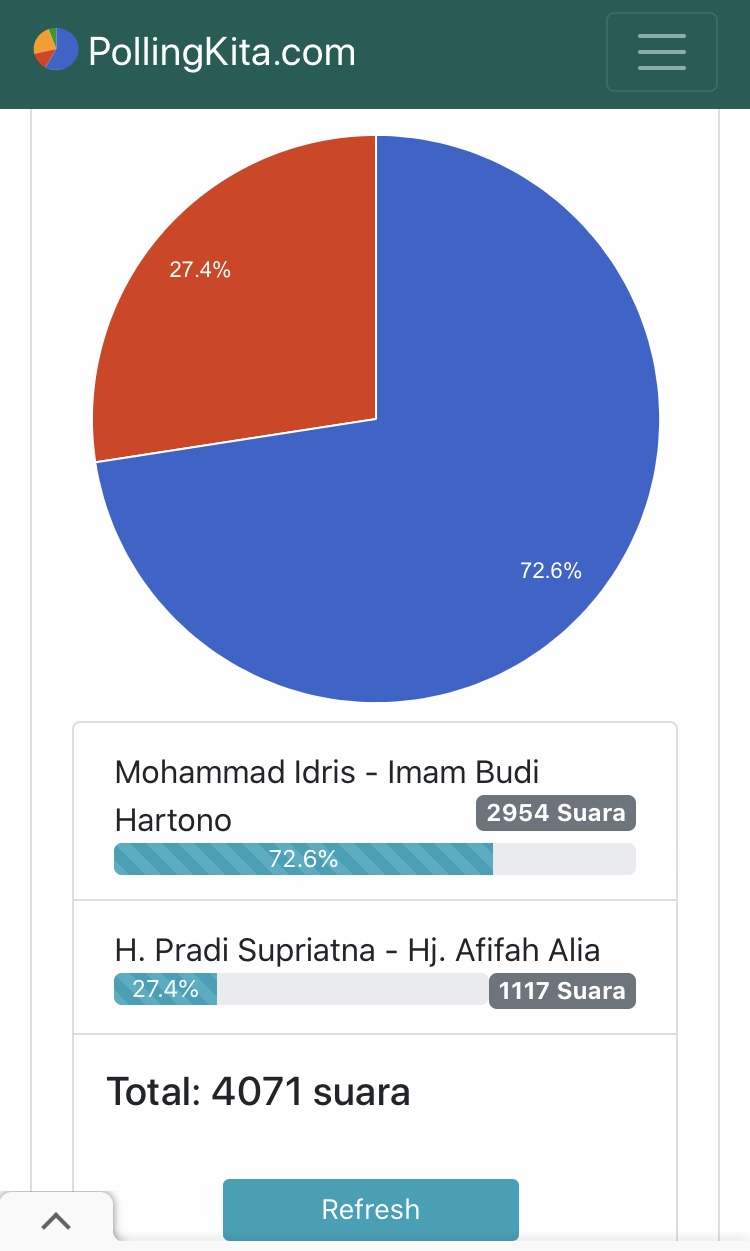Click the filled 72.6% progress bar
Image resolution: width=750 pixels, height=1251 pixels.
point(303,859)
